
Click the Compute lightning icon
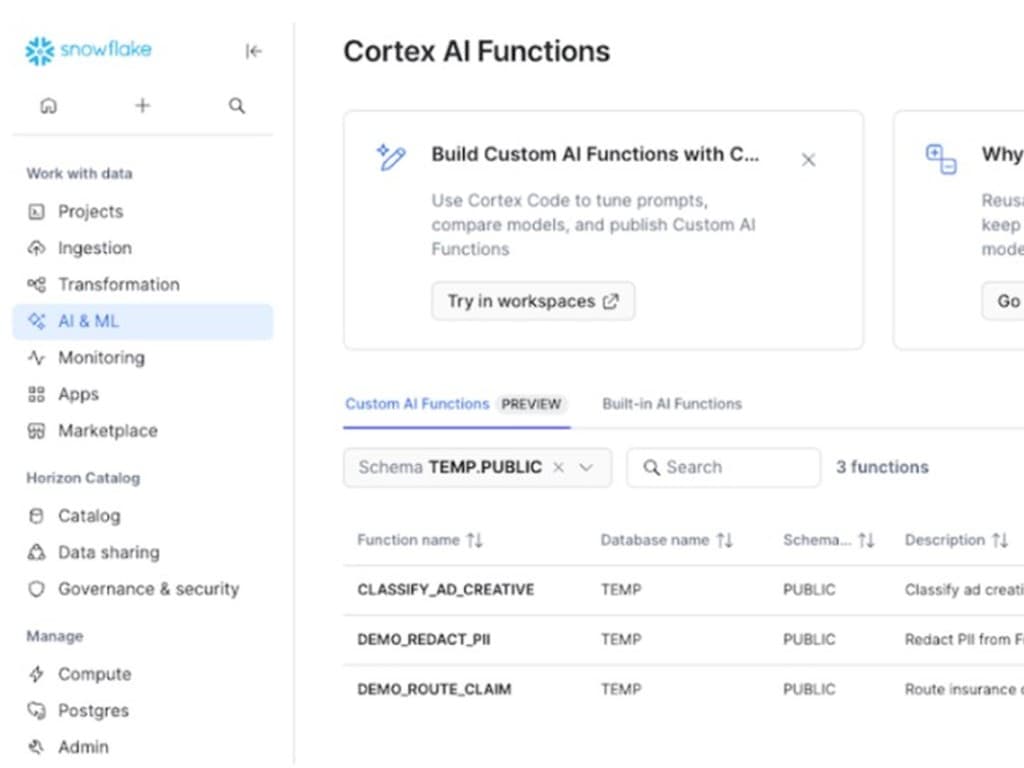click(37, 674)
